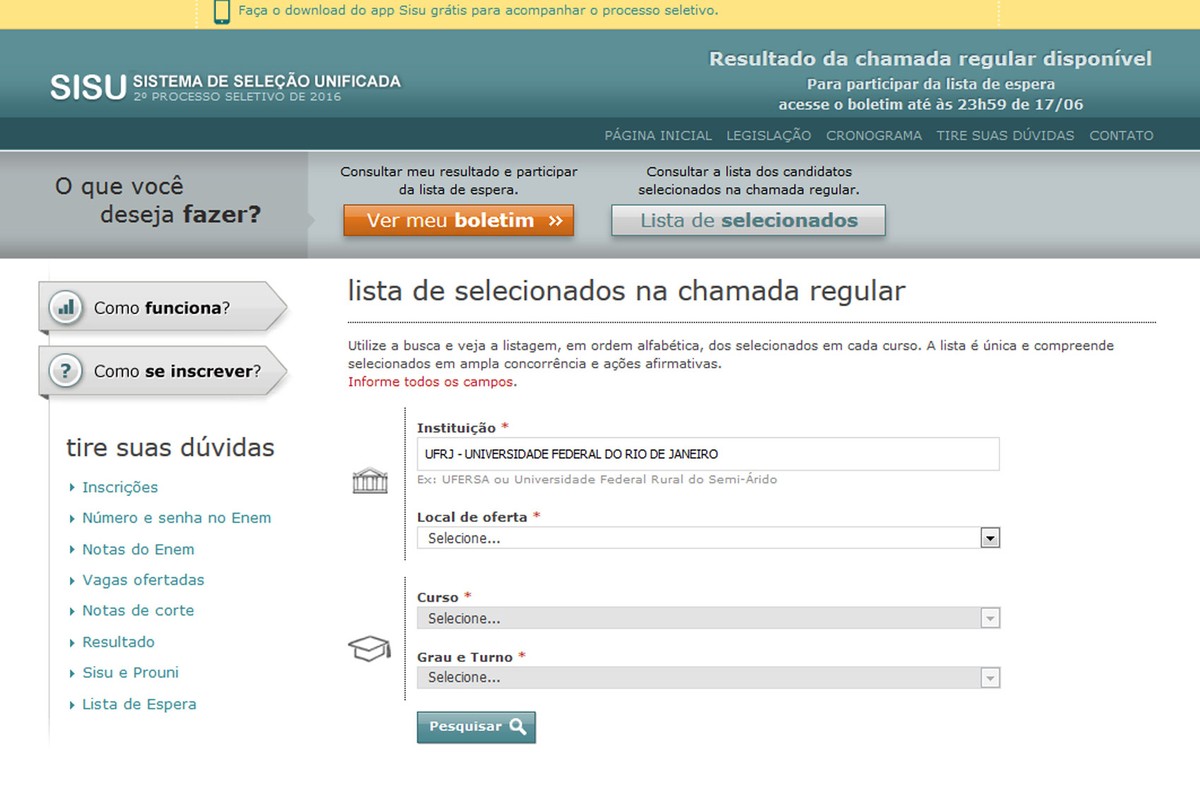Open the Local de oferta dropdown
Screen dimensions: 1200x786
[x=708, y=538]
